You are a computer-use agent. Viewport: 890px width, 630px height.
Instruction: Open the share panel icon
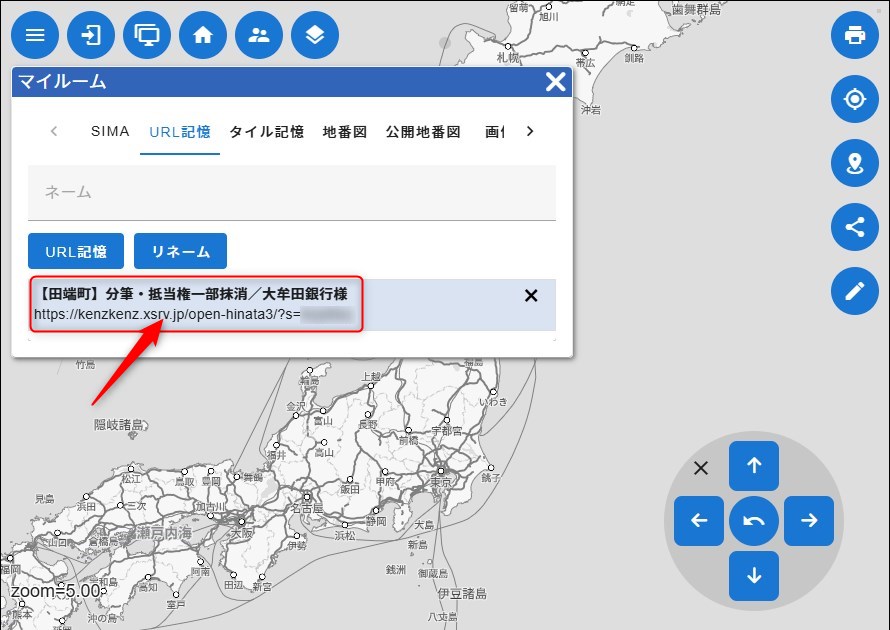click(x=855, y=227)
